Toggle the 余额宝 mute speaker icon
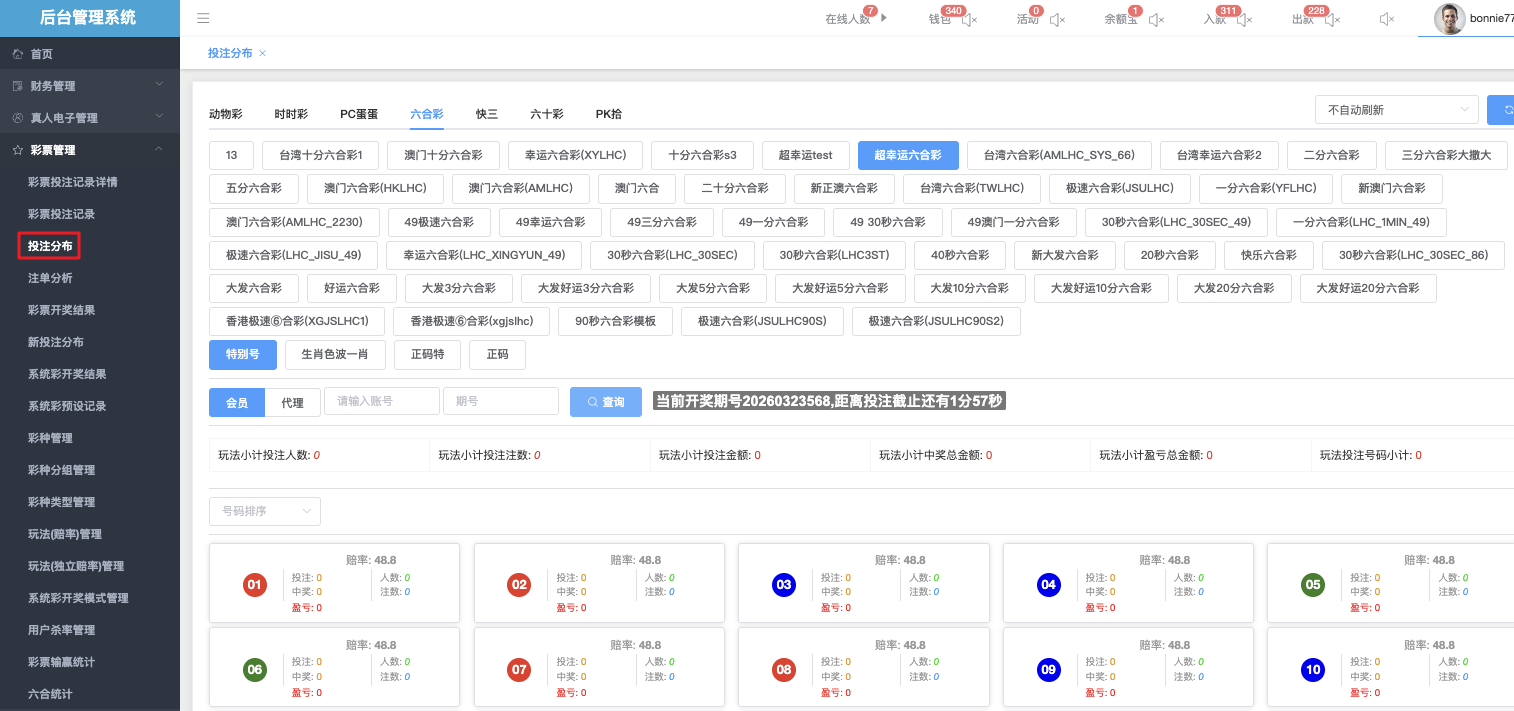Screen dimensions: 1514x711 (x=1157, y=20)
